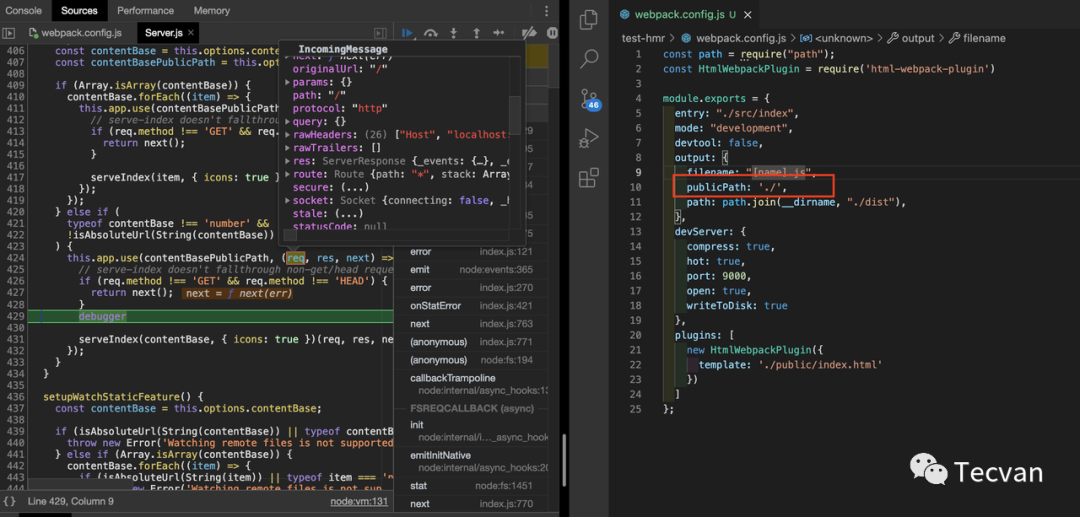
Task: Click the wrench icon before output breadcrumb
Action: [x=893, y=39]
